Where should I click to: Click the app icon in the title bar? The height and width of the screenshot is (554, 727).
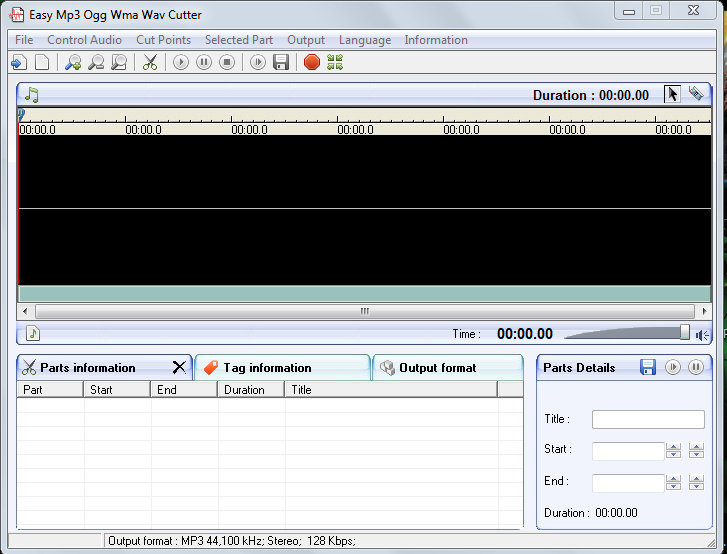[x=17, y=15]
